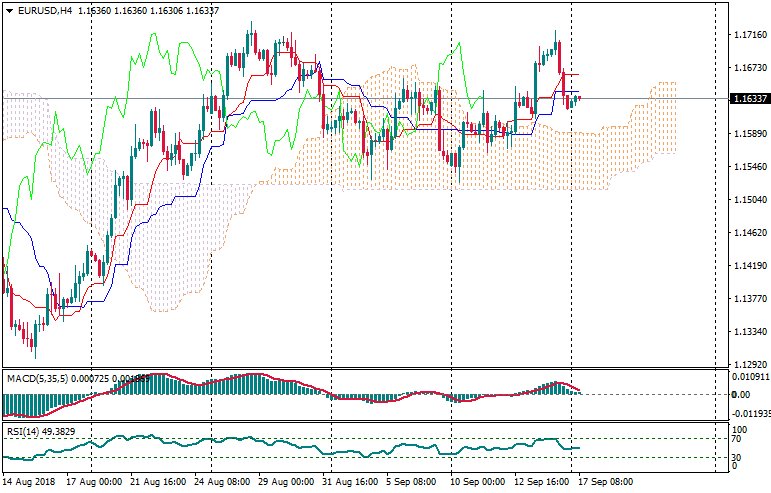771x493 pixels.
Task: Click the 14 Aug 2018 date label
Action: pyautogui.click(x=30, y=481)
